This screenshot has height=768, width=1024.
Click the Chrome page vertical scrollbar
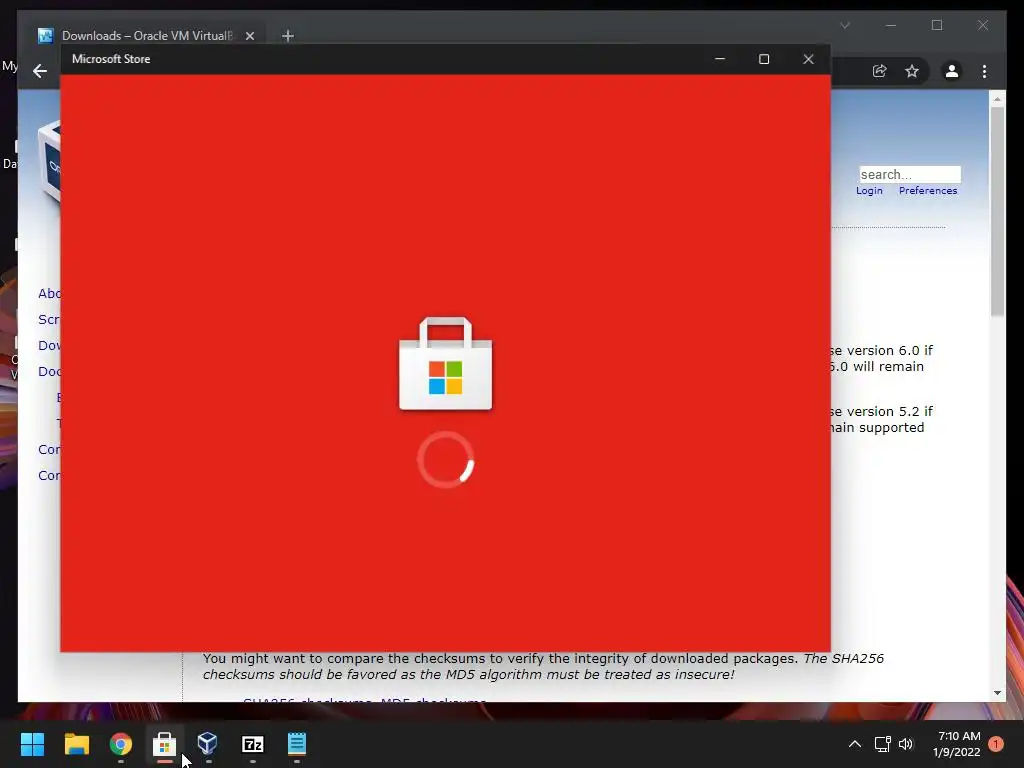(997, 212)
